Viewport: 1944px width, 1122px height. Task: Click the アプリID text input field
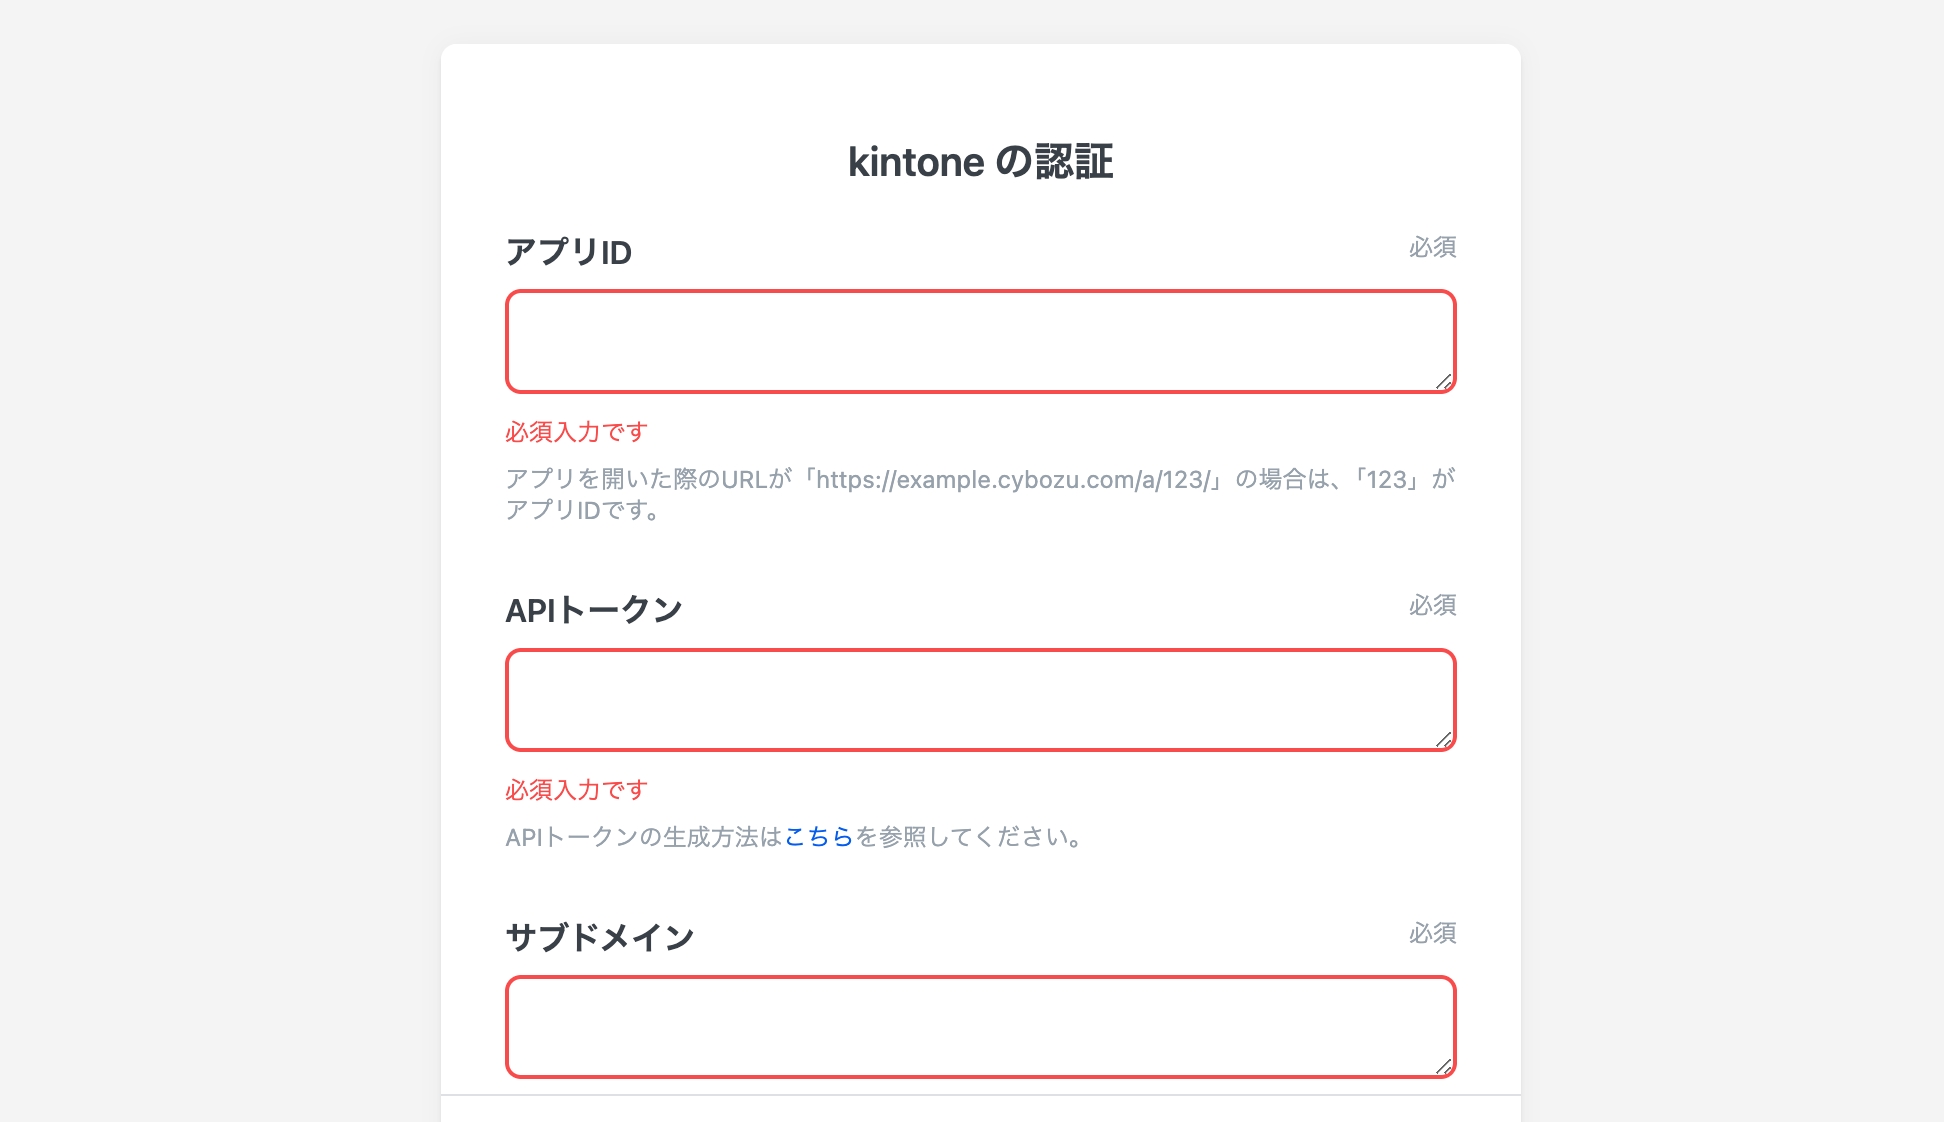click(x=980, y=342)
